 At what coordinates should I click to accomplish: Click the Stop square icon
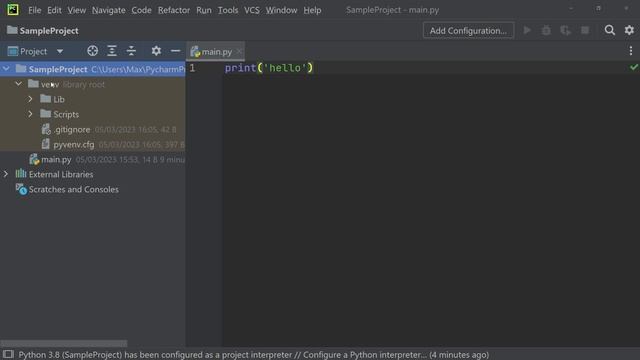pyautogui.click(x=585, y=30)
